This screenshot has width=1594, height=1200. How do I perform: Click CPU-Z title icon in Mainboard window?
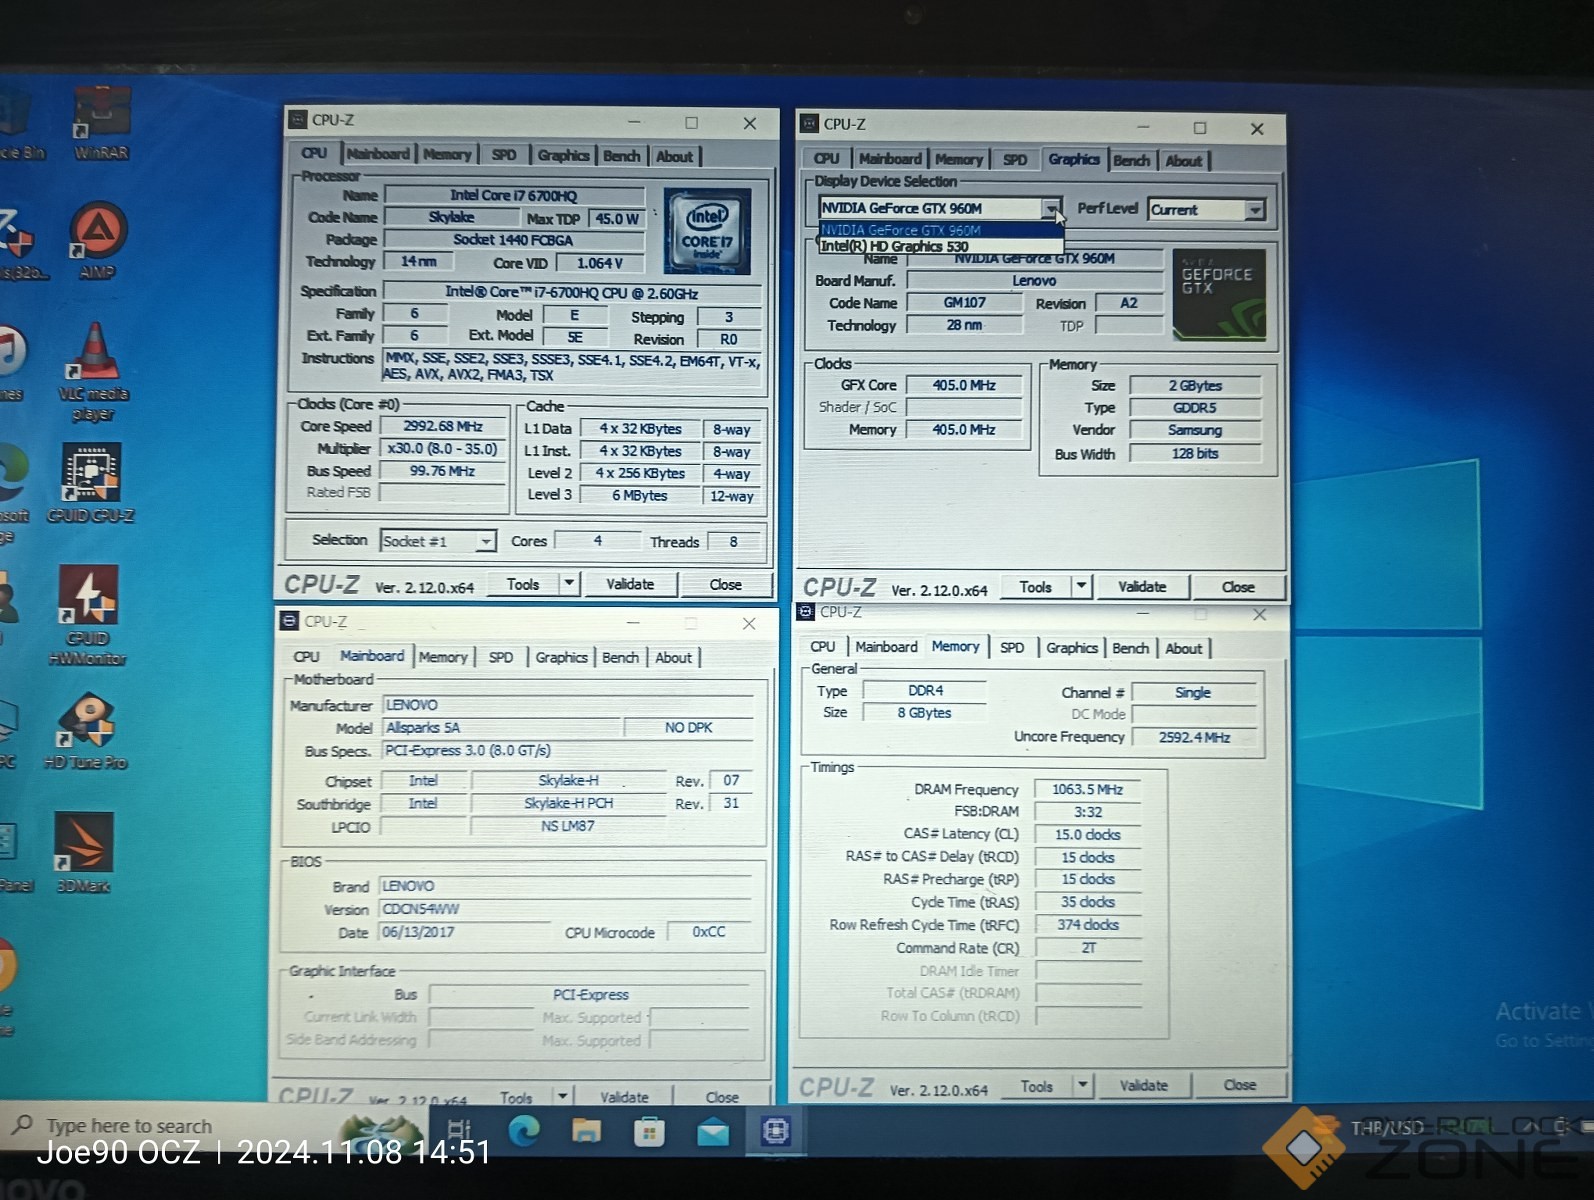coord(289,621)
